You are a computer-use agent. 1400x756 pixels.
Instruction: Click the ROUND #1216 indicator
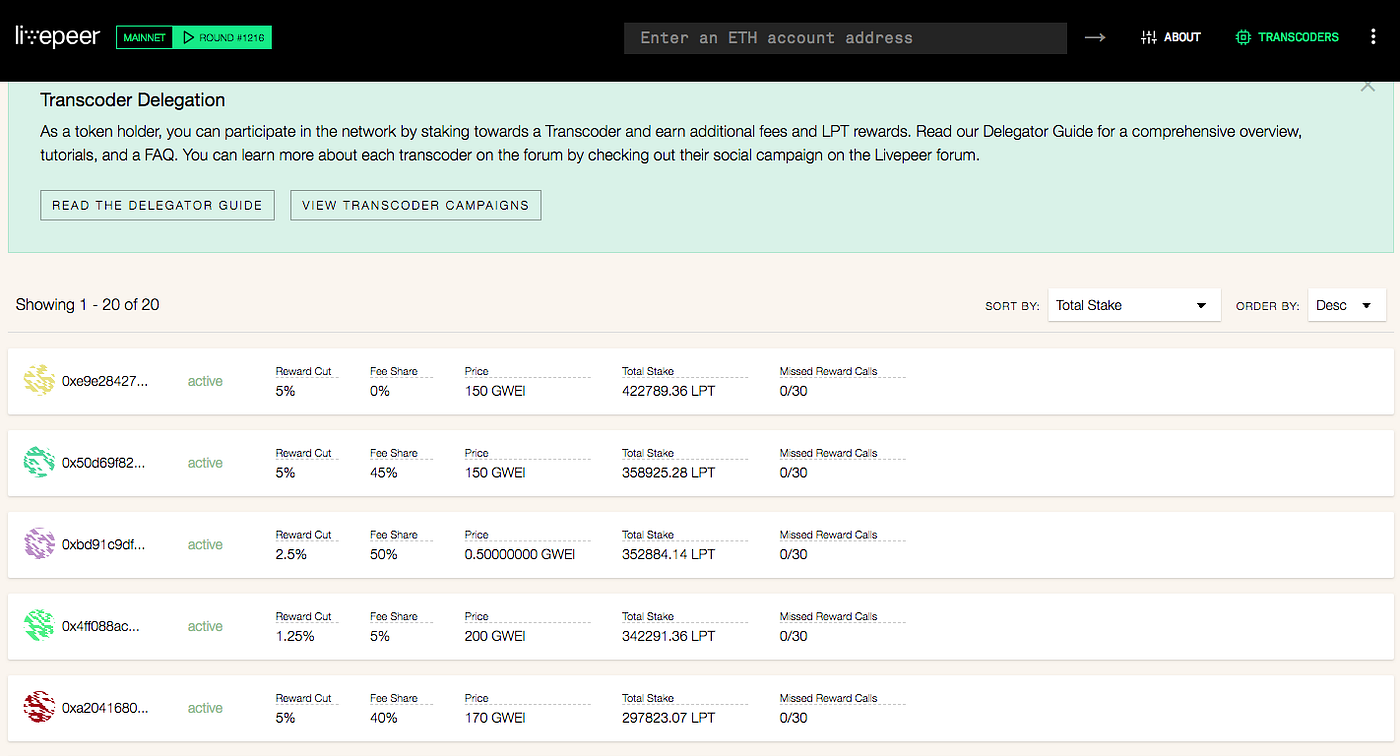pos(222,37)
